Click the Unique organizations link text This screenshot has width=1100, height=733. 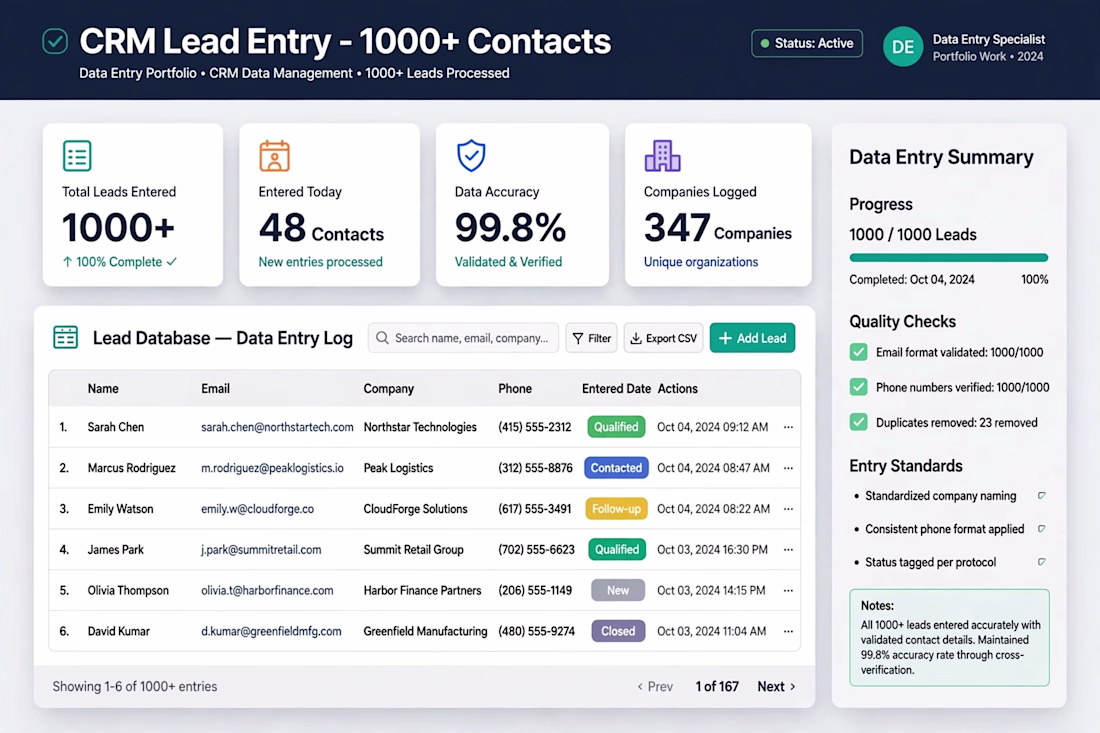point(701,262)
